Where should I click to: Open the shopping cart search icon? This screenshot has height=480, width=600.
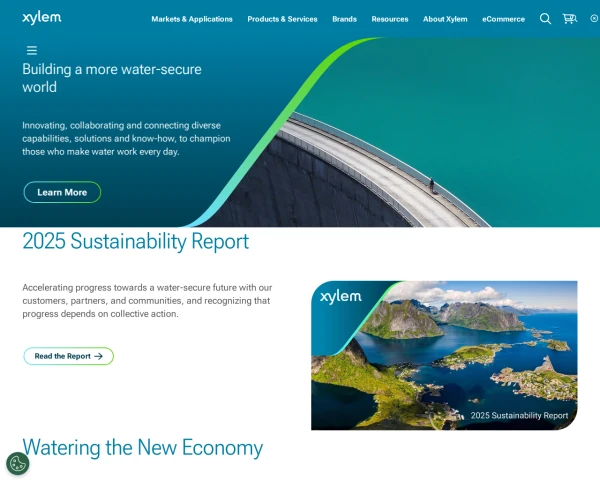pyautogui.click(x=570, y=18)
